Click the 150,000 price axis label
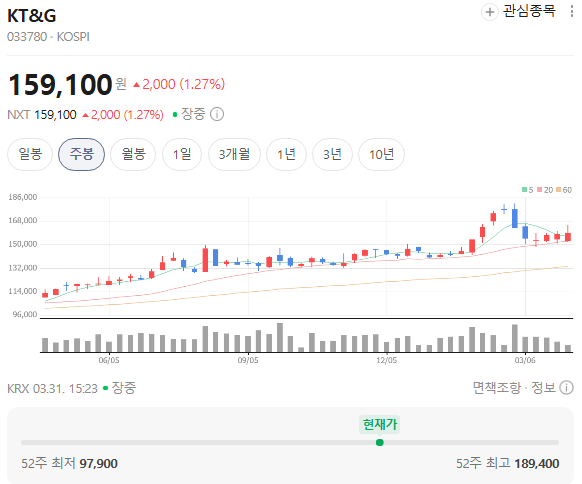The height and width of the screenshot is (484, 582). [23, 244]
